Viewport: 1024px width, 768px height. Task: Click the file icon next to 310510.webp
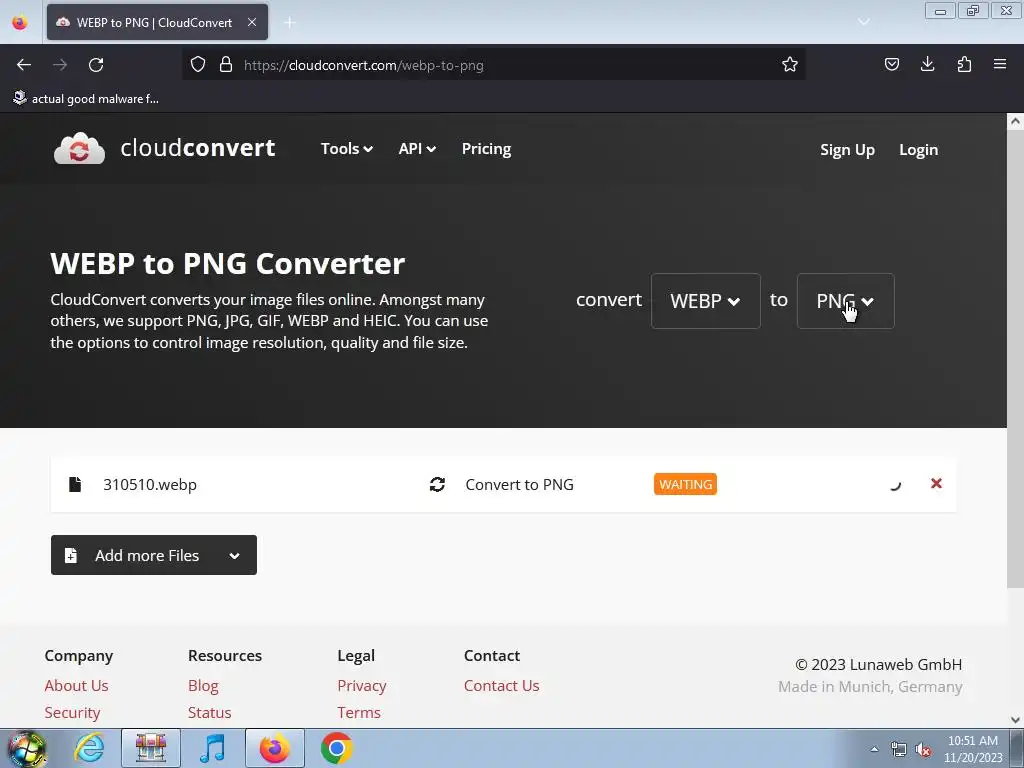[x=75, y=485]
